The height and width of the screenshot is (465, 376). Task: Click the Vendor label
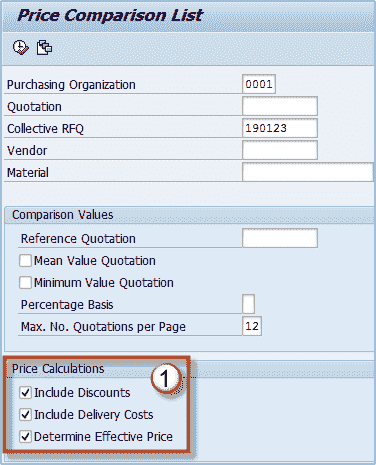(27, 151)
